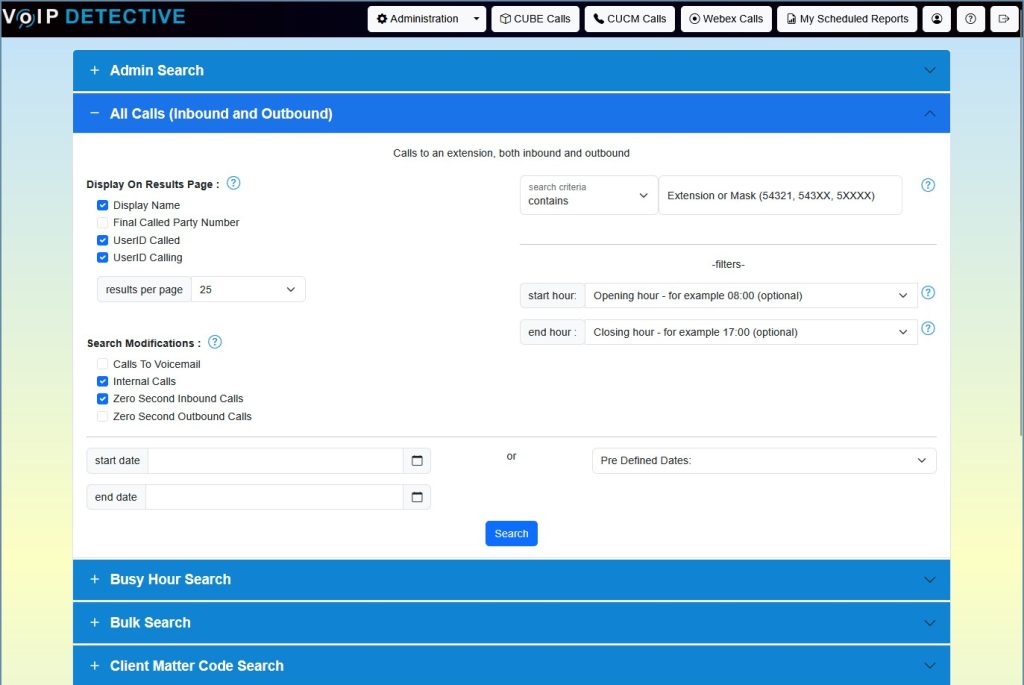Uncheck the UserID Called checkbox
The image size is (1024, 685).
click(103, 240)
